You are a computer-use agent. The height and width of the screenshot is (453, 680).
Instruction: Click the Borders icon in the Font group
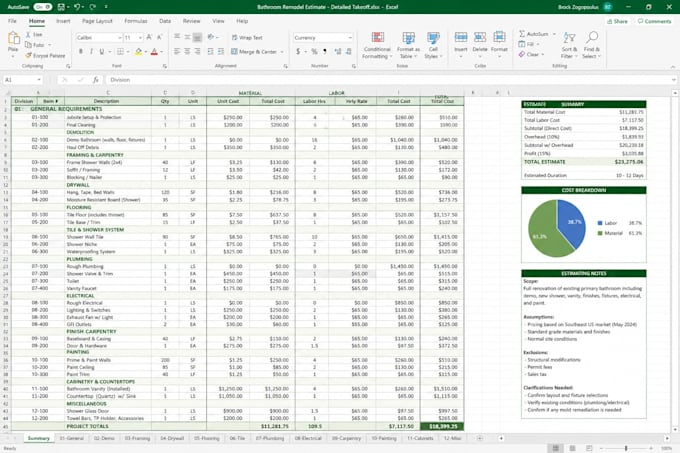click(121, 52)
